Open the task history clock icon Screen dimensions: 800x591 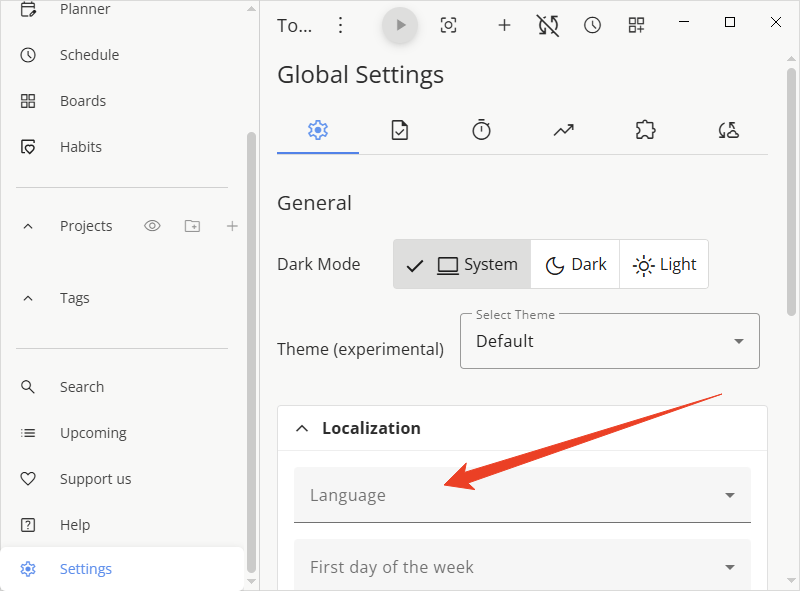pos(592,25)
